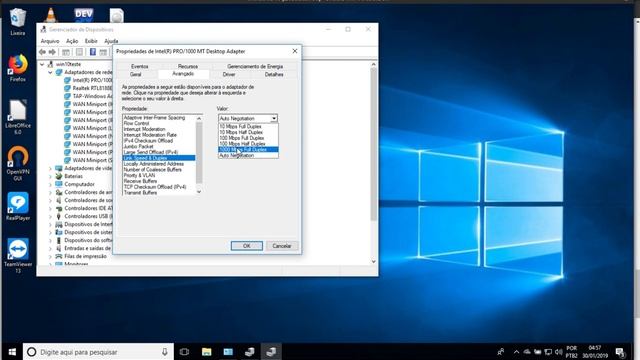The height and width of the screenshot is (360, 640).
Task: Switch to the Eventos tab
Action: click(140, 66)
